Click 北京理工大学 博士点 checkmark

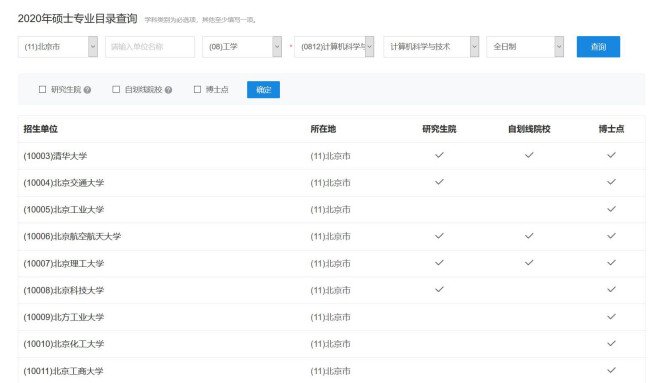(x=611, y=263)
